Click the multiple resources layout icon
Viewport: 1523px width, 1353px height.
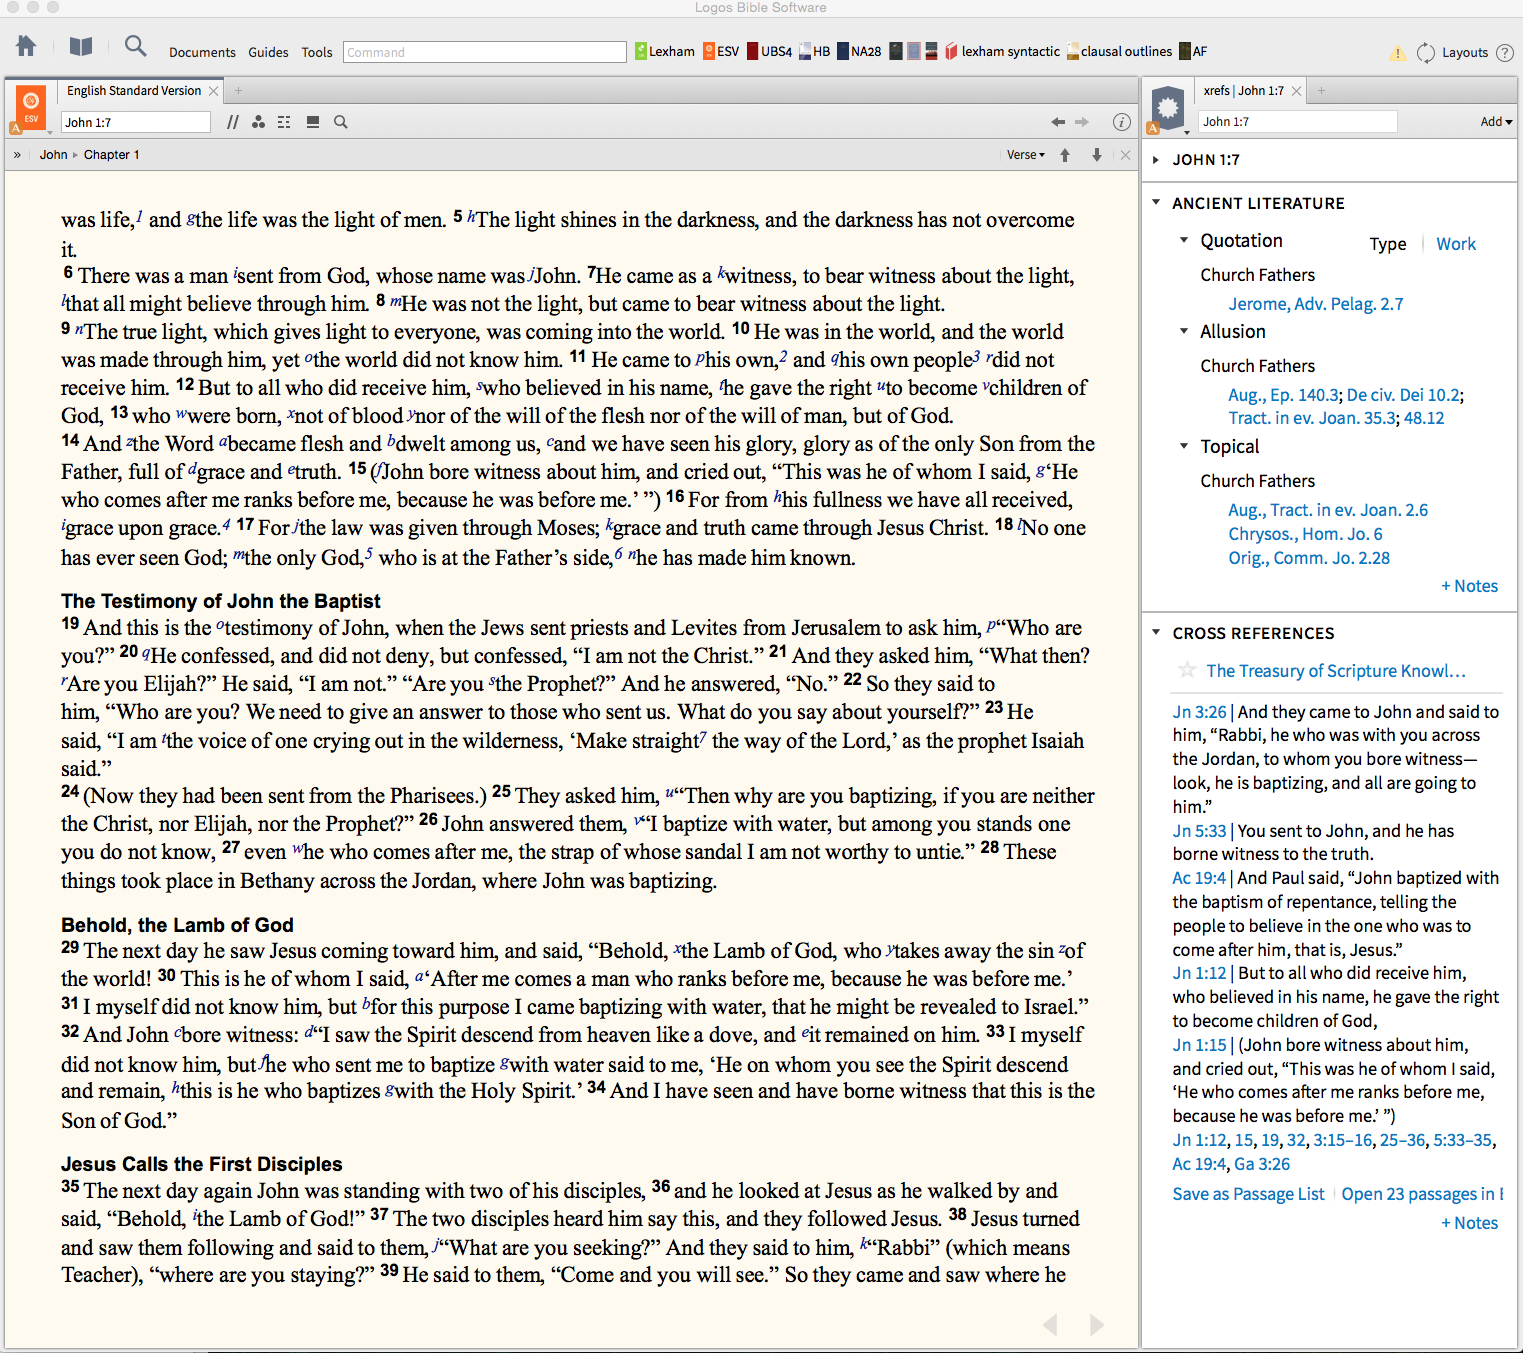click(x=312, y=122)
